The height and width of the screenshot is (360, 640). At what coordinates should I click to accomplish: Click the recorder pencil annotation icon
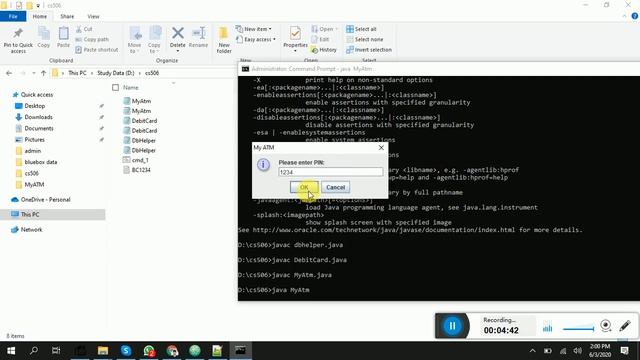[x=625, y=325]
